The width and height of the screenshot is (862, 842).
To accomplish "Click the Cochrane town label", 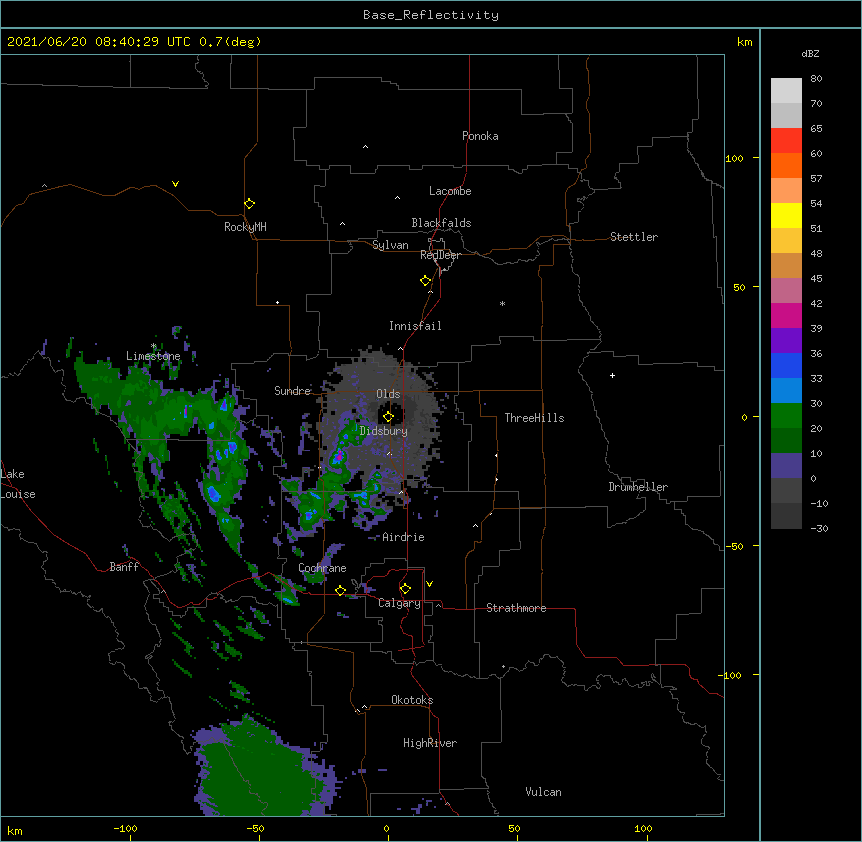I will pos(322,568).
